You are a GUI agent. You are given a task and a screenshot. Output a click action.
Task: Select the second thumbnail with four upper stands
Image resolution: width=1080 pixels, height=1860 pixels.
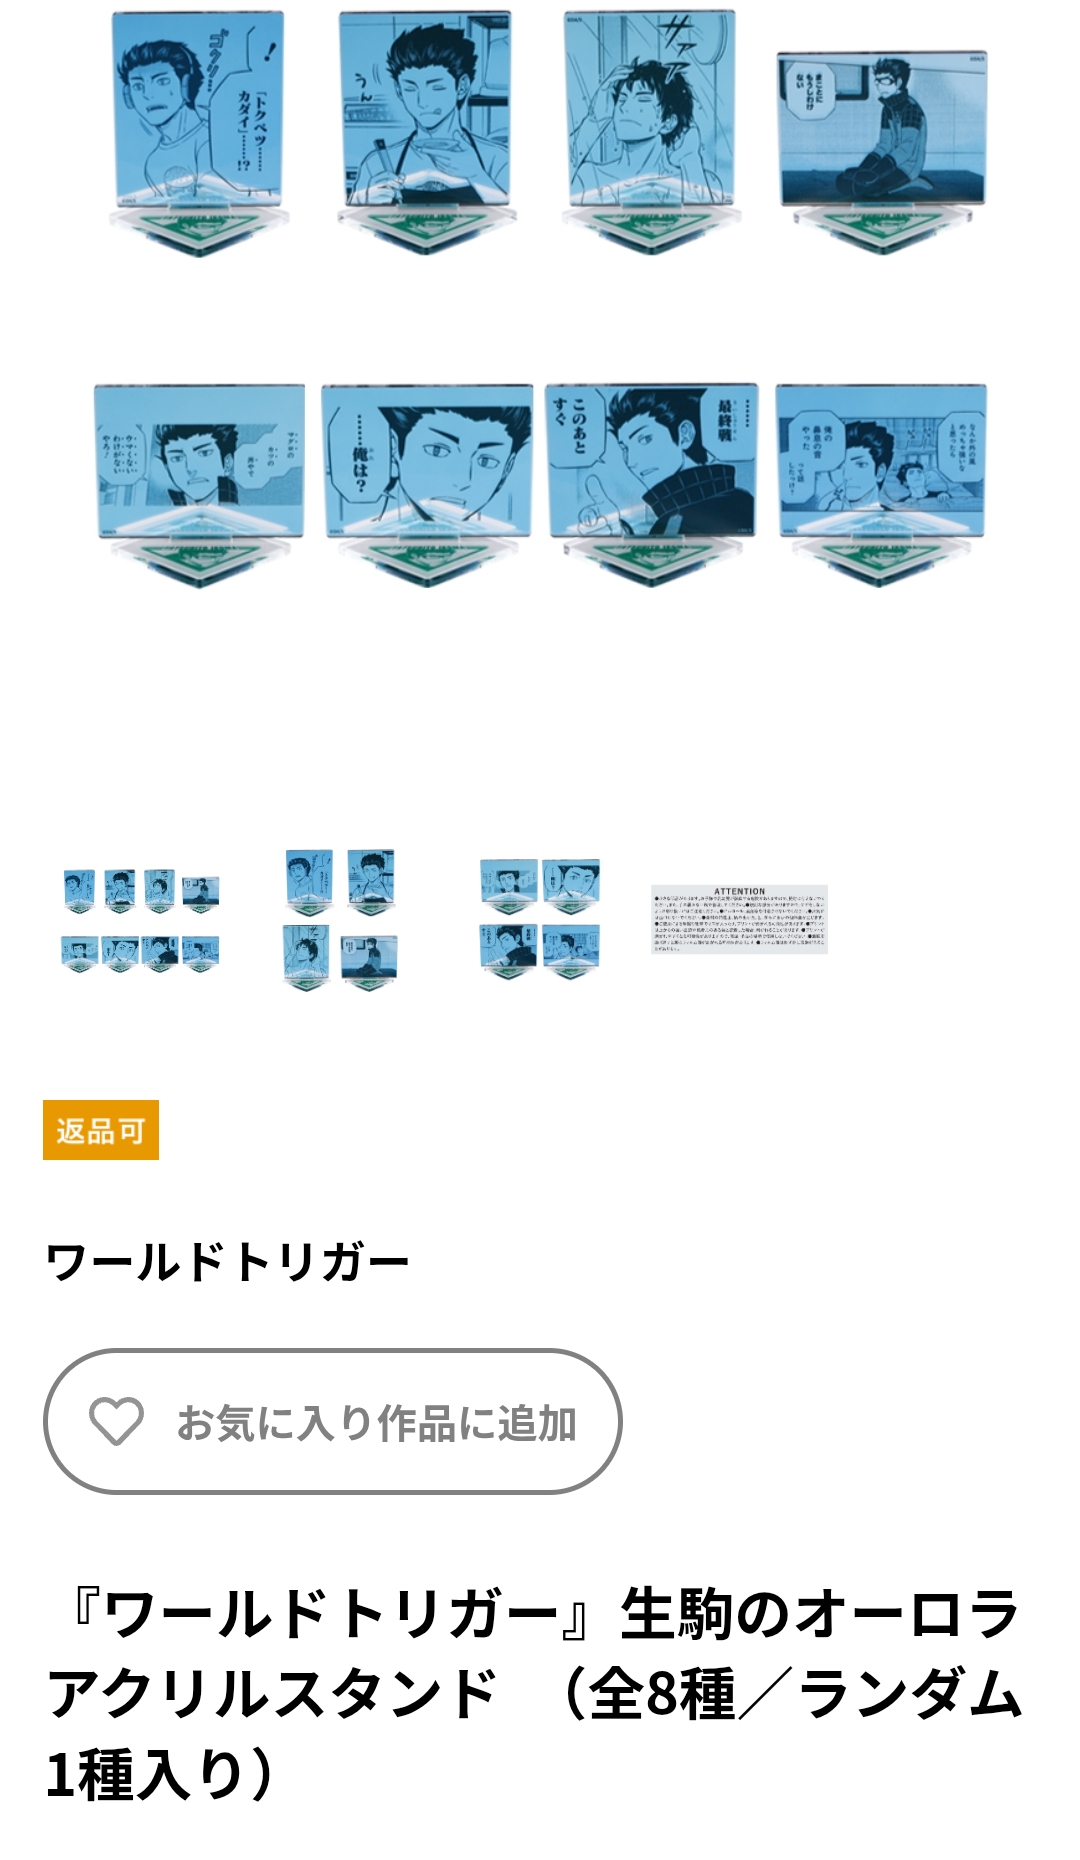pyautogui.click(x=340, y=920)
